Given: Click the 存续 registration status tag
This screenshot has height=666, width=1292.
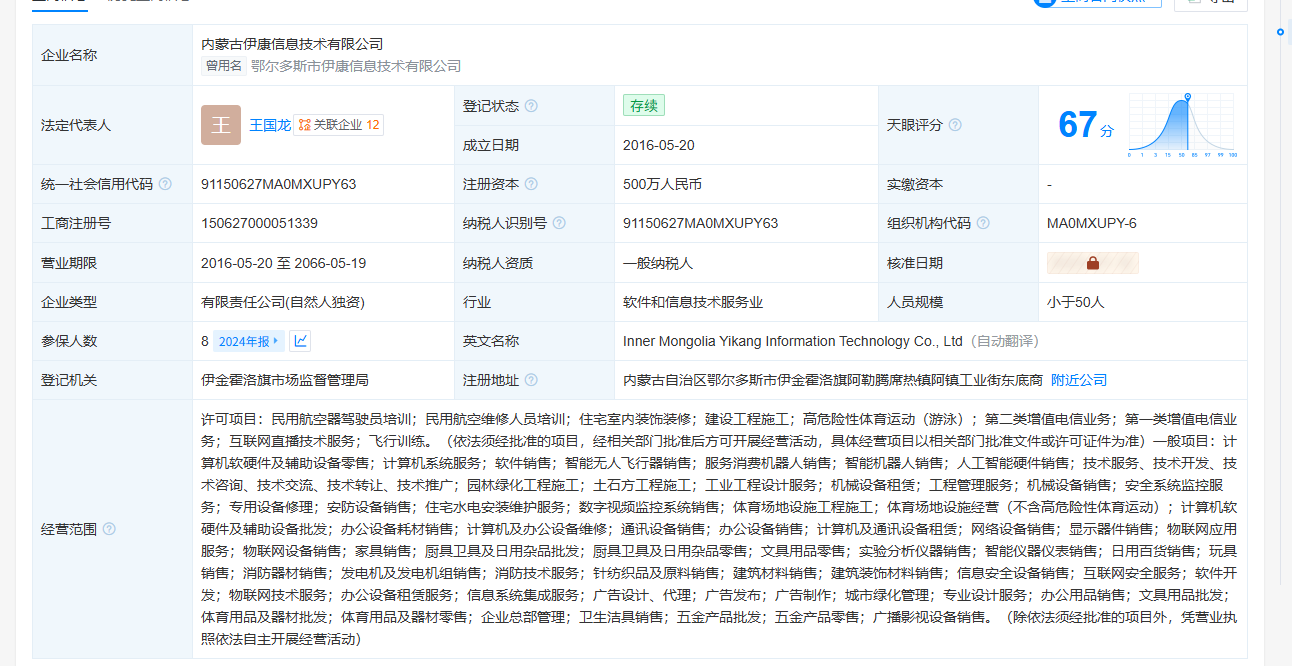Looking at the screenshot, I should click(x=643, y=105).
